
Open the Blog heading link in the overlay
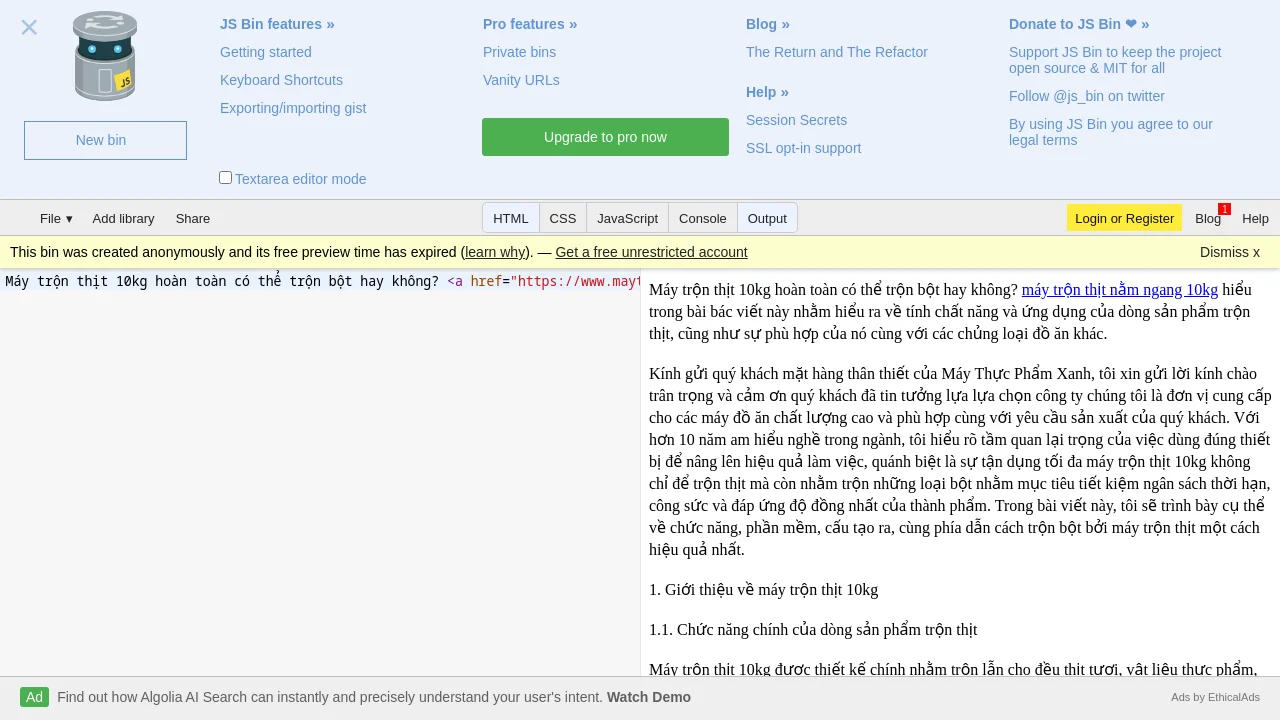point(768,24)
